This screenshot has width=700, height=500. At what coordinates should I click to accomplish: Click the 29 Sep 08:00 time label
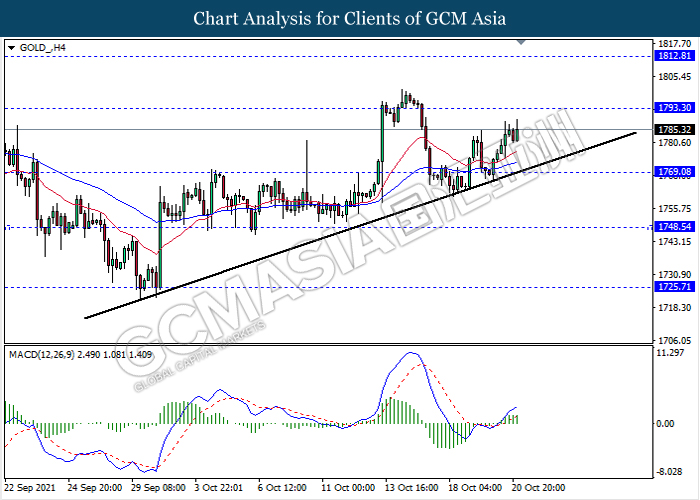(x=158, y=488)
